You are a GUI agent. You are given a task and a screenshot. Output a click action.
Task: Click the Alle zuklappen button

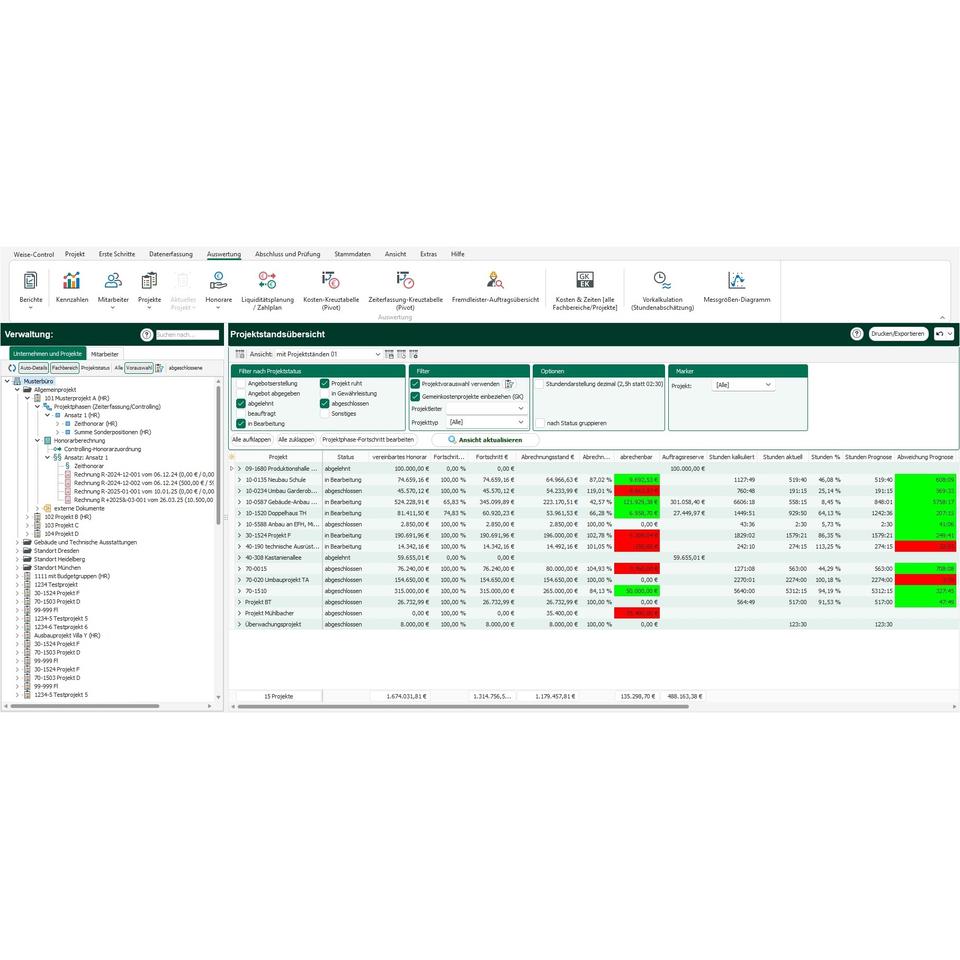[x=296, y=440]
